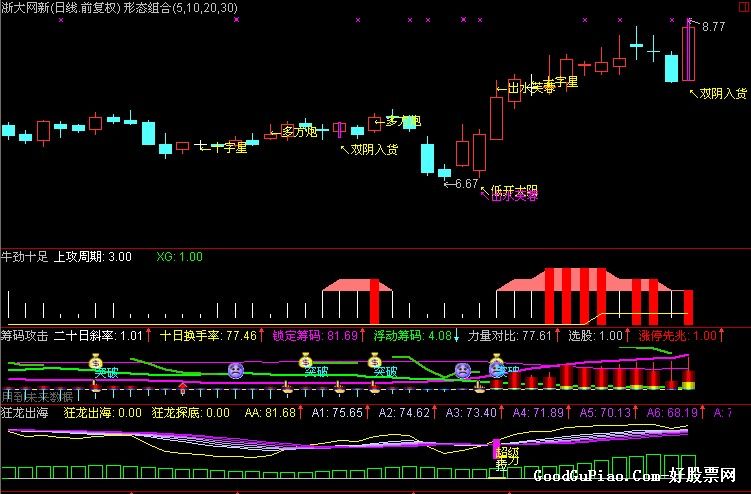Click the 浮动筹码: 4.08 reading
This screenshot has height=494, width=751.
tap(413, 336)
